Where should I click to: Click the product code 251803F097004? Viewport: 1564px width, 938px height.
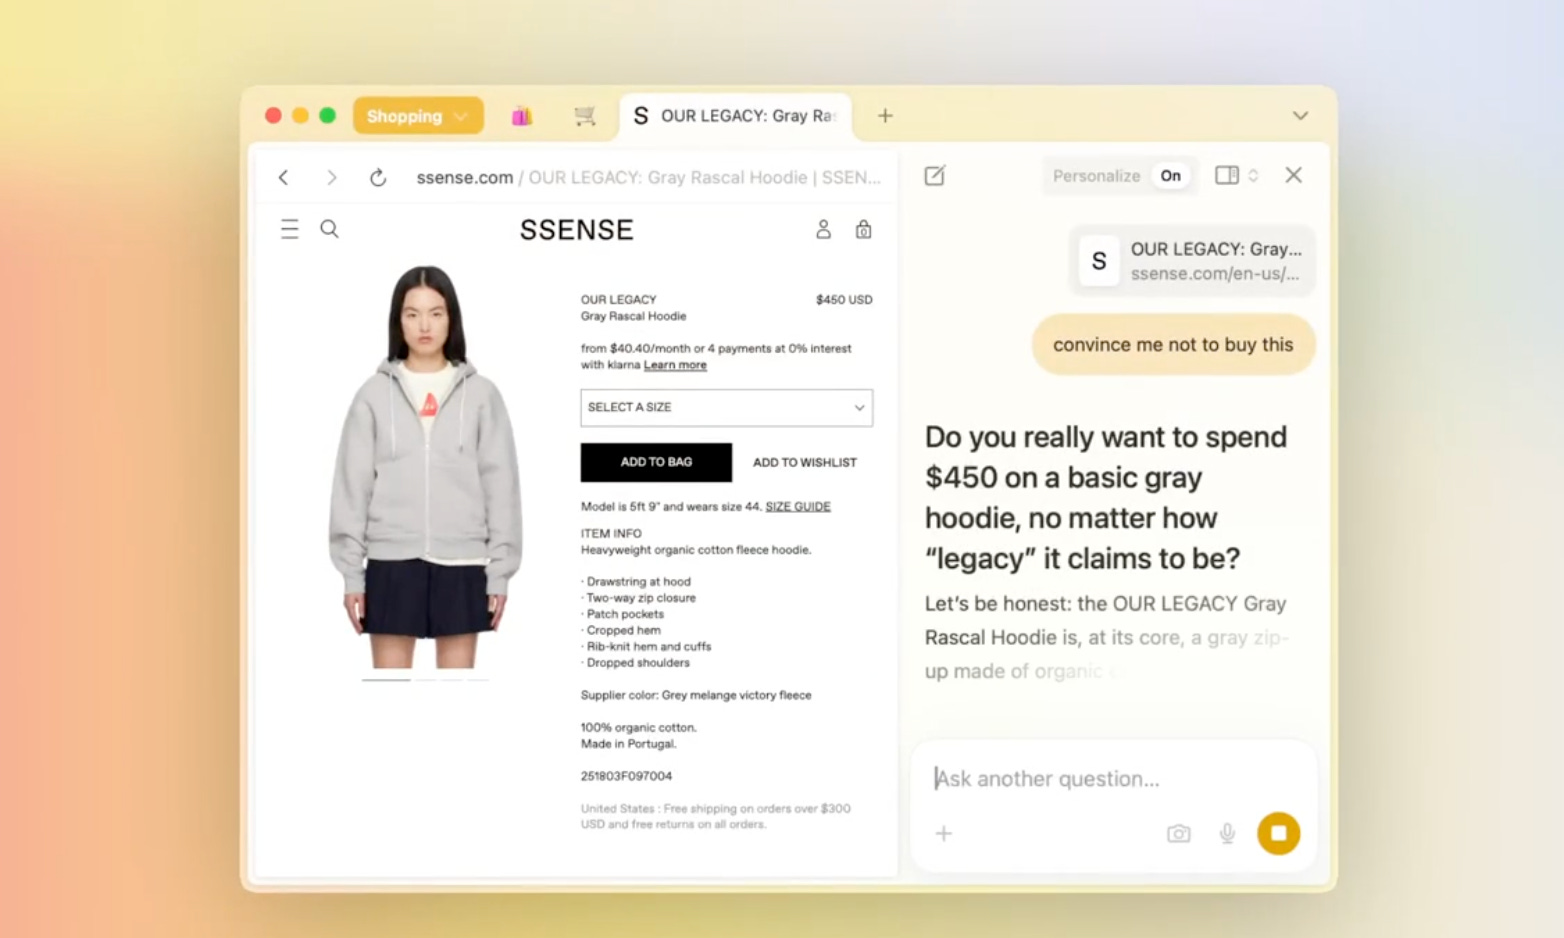pos(626,776)
